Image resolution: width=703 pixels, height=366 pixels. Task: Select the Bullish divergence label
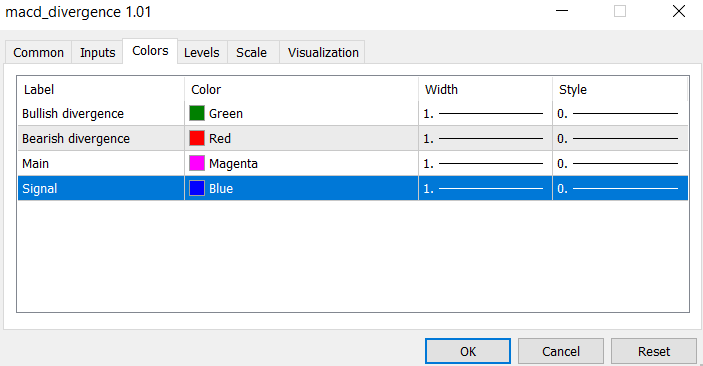73,114
